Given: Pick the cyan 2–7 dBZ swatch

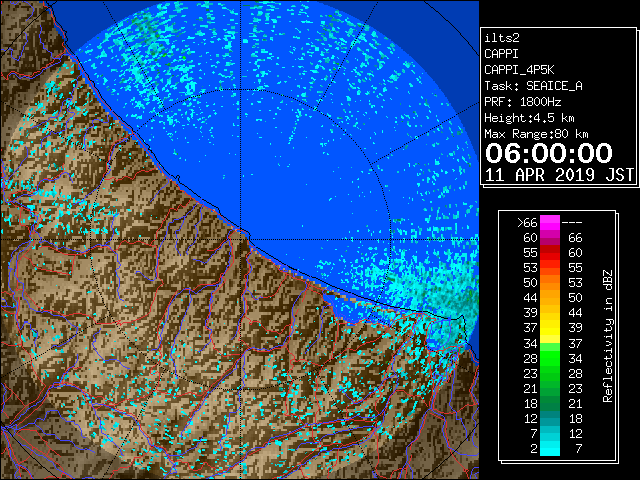Looking at the screenshot, I should pyautogui.click(x=550, y=448).
